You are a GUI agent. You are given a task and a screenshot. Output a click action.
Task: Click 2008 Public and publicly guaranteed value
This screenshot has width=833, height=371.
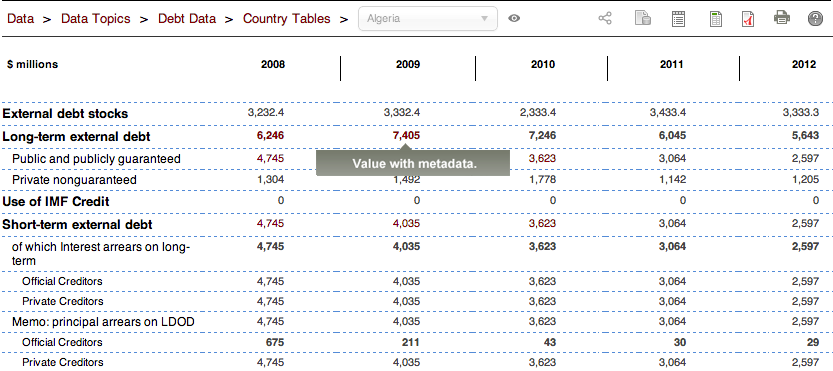pyautogui.click(x=270, y=158)
